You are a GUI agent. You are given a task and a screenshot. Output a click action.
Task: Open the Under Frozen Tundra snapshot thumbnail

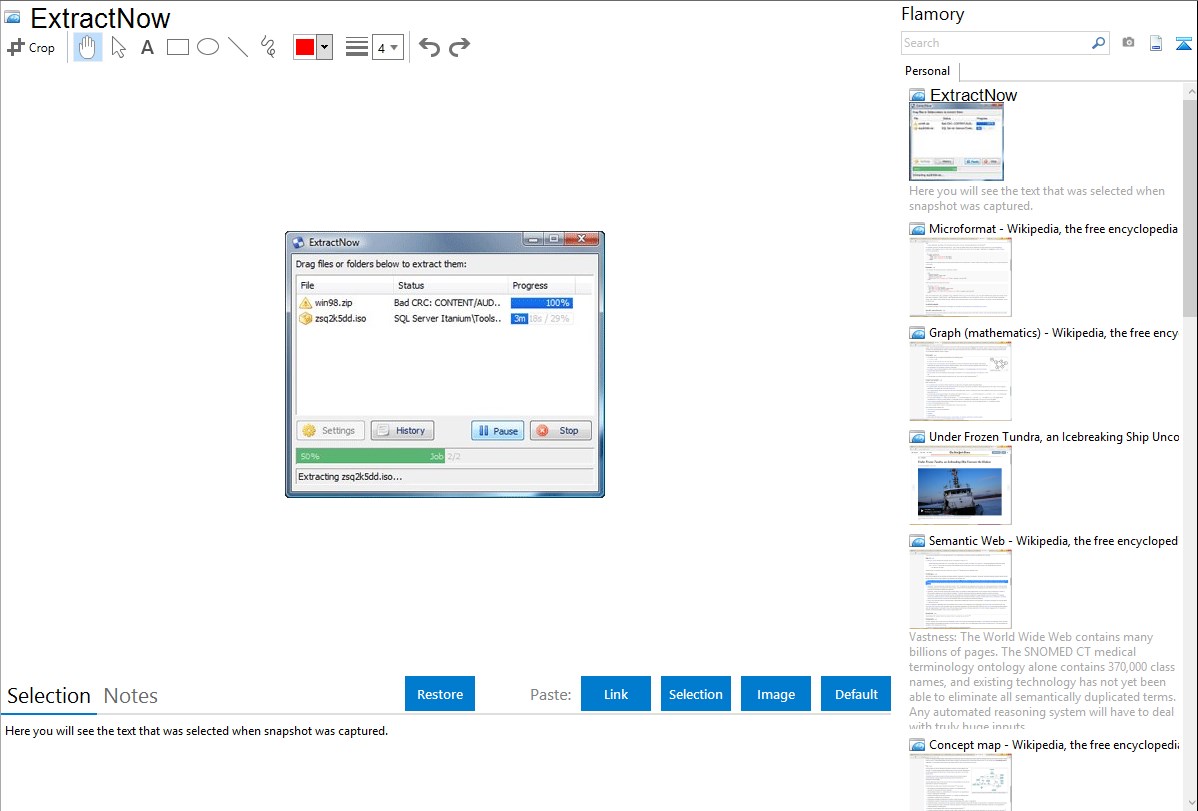960,485
